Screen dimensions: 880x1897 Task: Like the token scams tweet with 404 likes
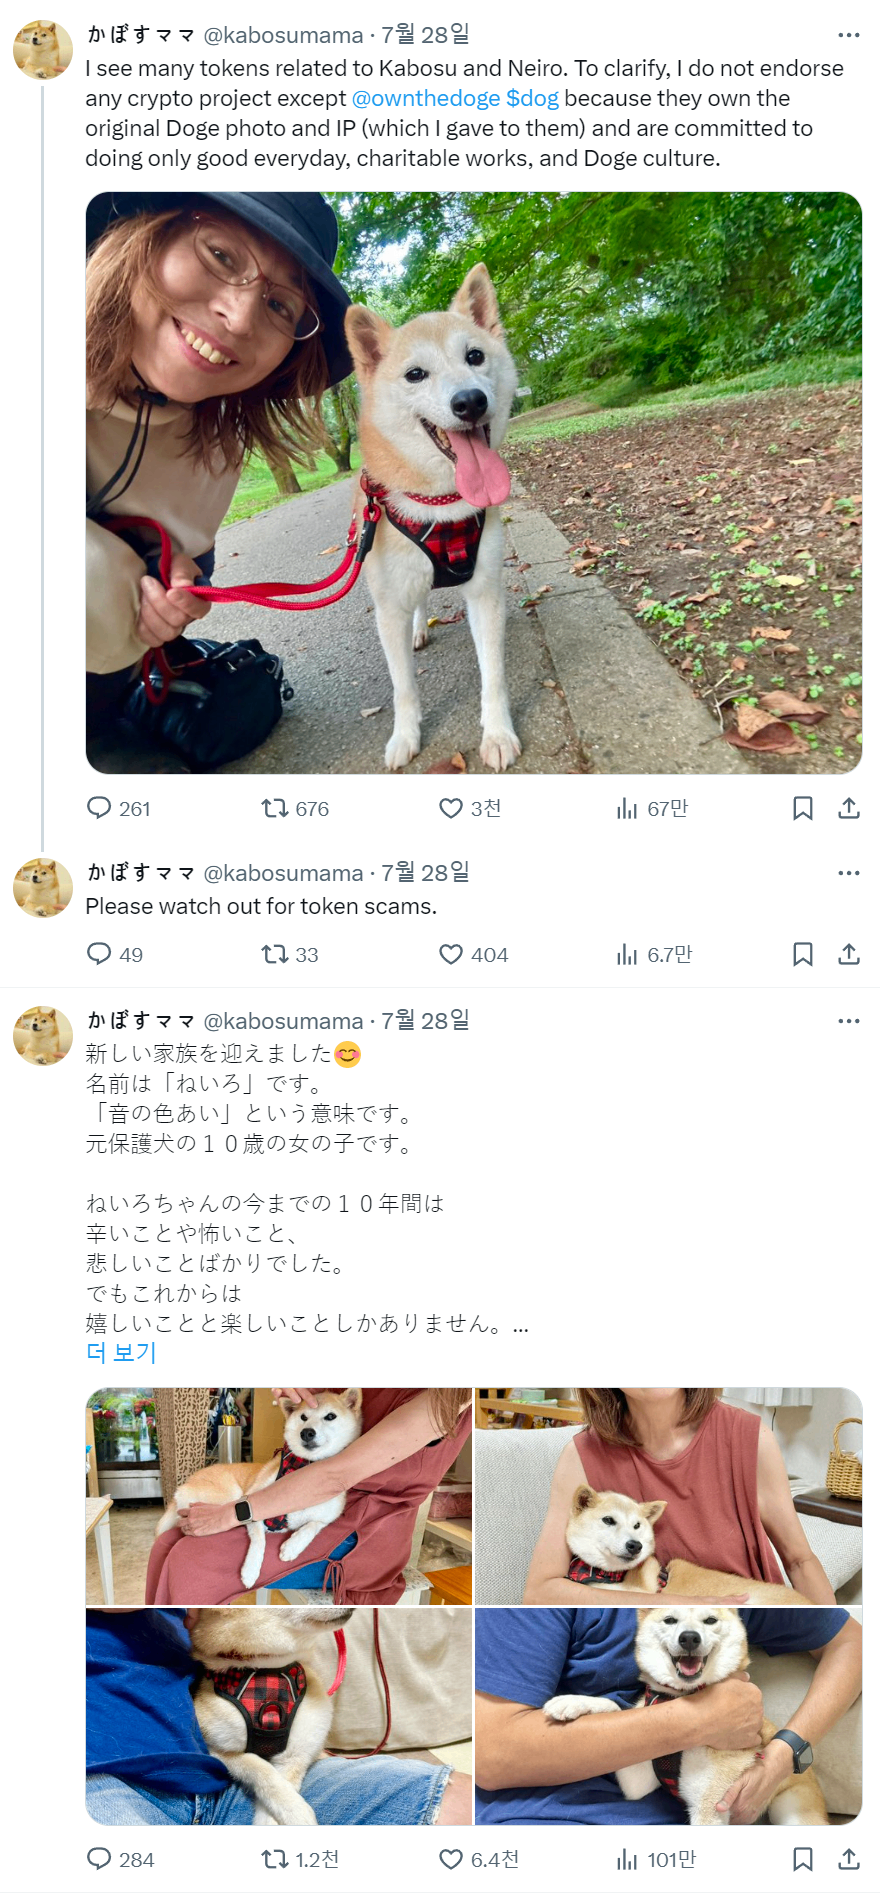point(473,954)
